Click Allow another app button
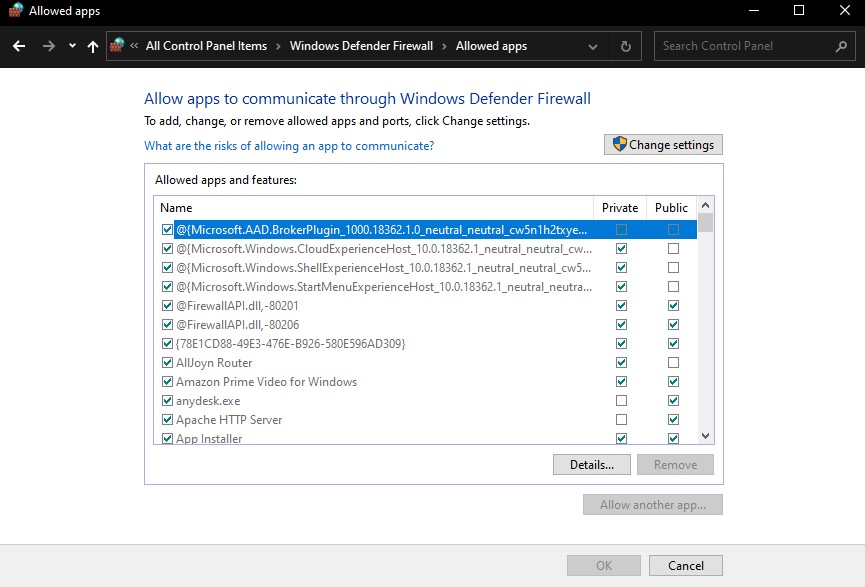 point(653,505)
